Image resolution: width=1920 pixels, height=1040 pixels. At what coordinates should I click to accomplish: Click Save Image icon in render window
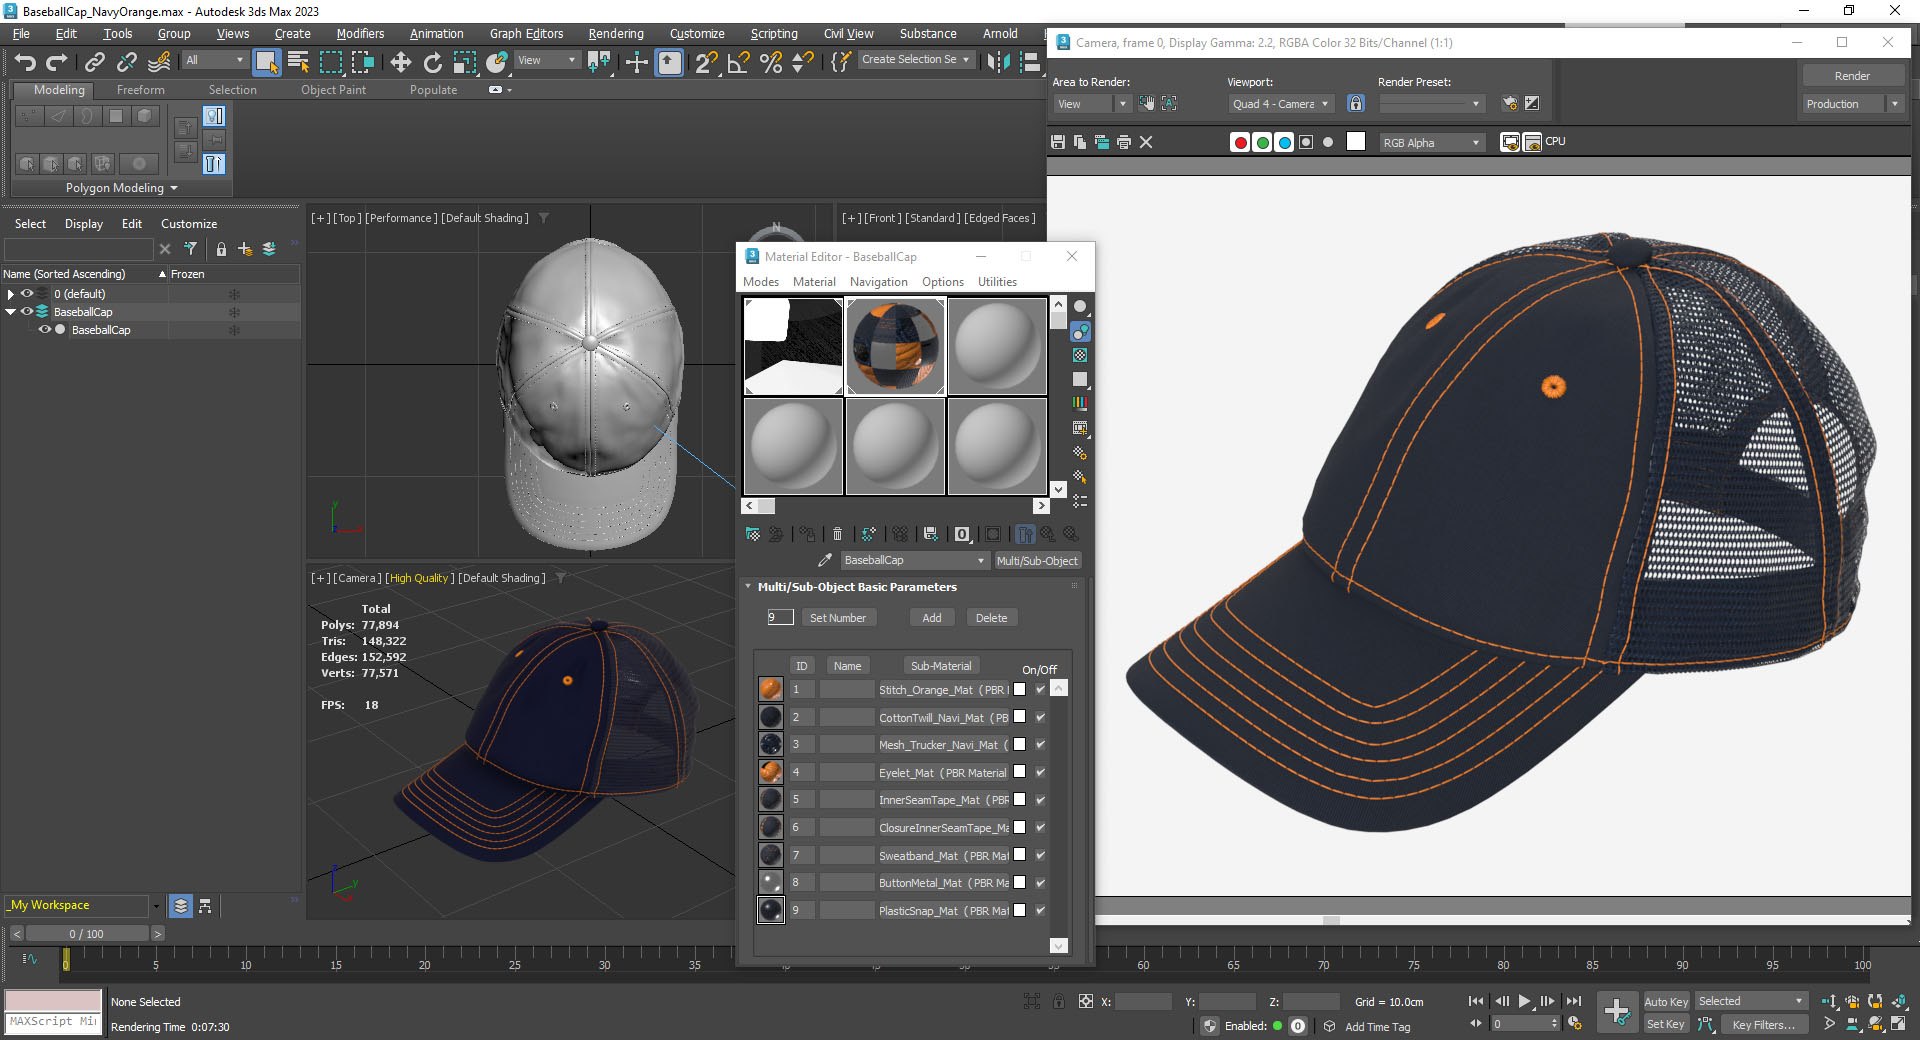1058,142
